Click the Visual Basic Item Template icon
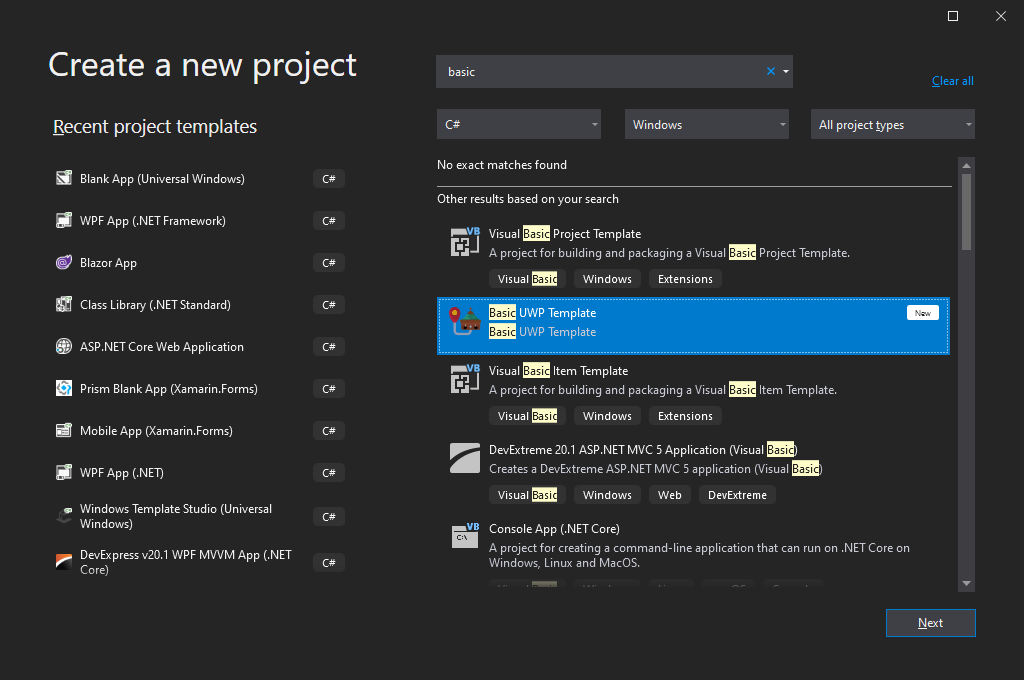Viewport: 1024px width, 680px height. pyautogui.click(x=465, y=378)
